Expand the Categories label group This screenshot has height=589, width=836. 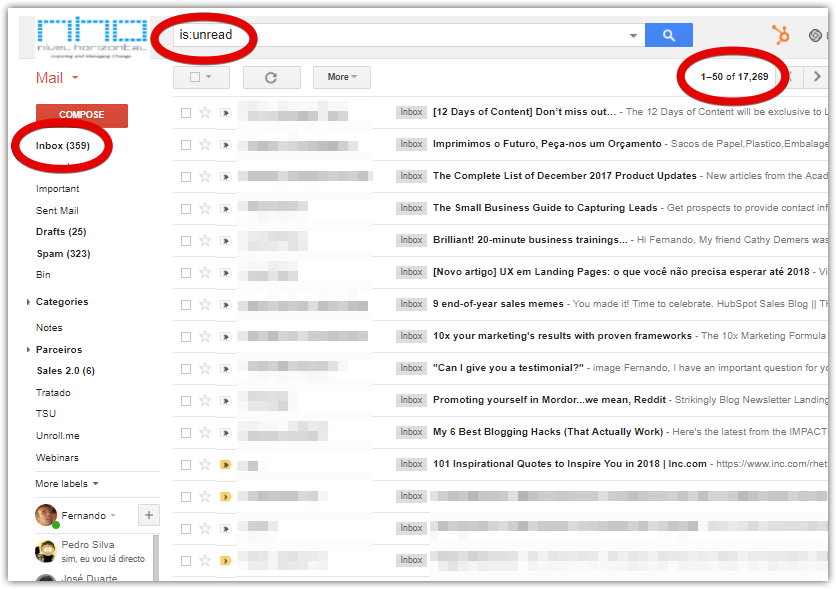pyautogui.click(x=28, y=302)
